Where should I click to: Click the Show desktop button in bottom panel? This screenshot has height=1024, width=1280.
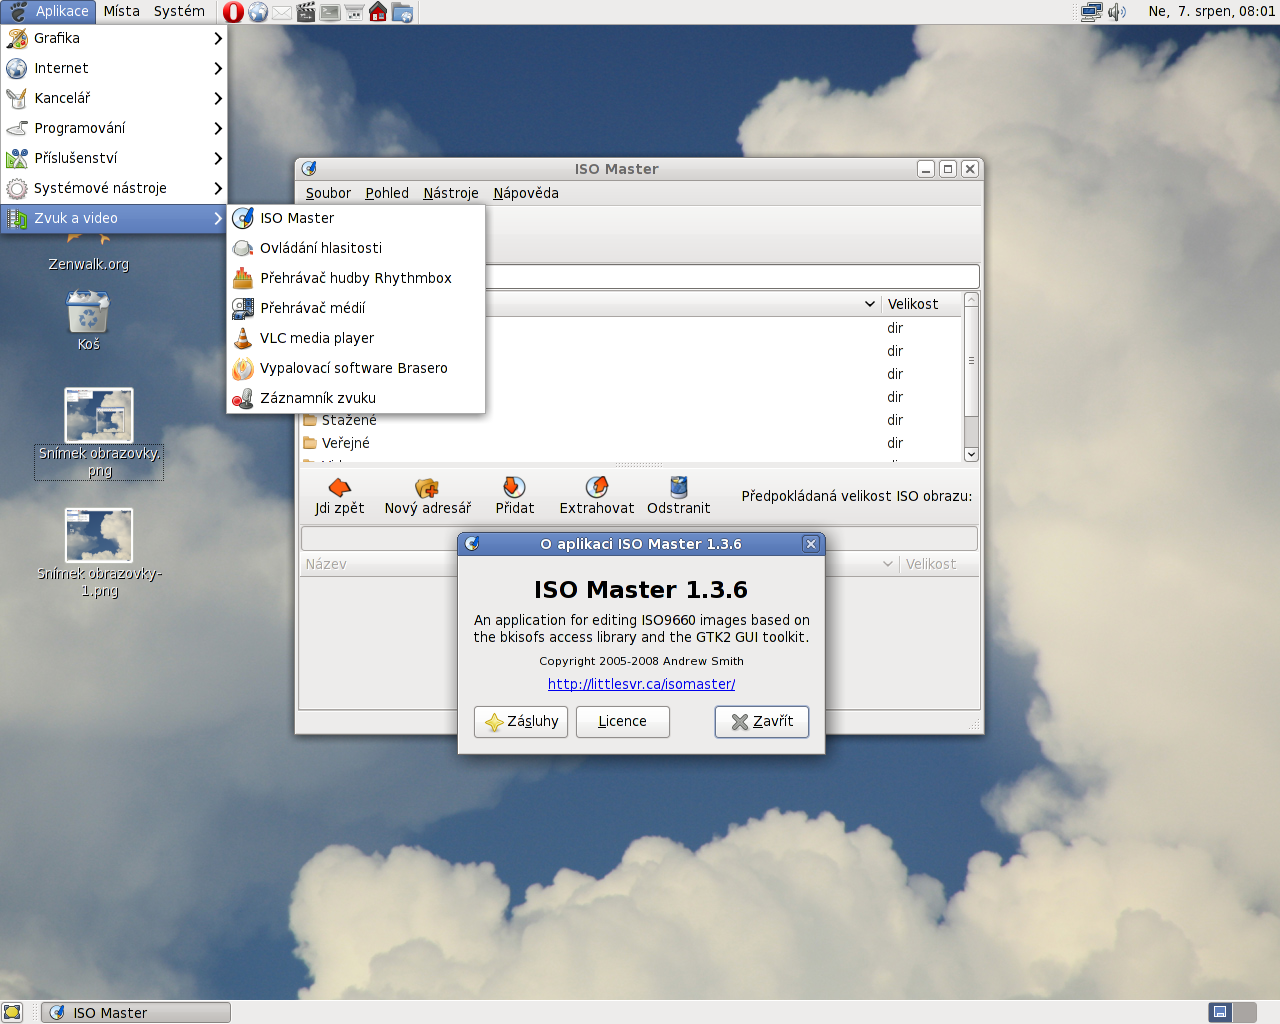[12, 1012]
